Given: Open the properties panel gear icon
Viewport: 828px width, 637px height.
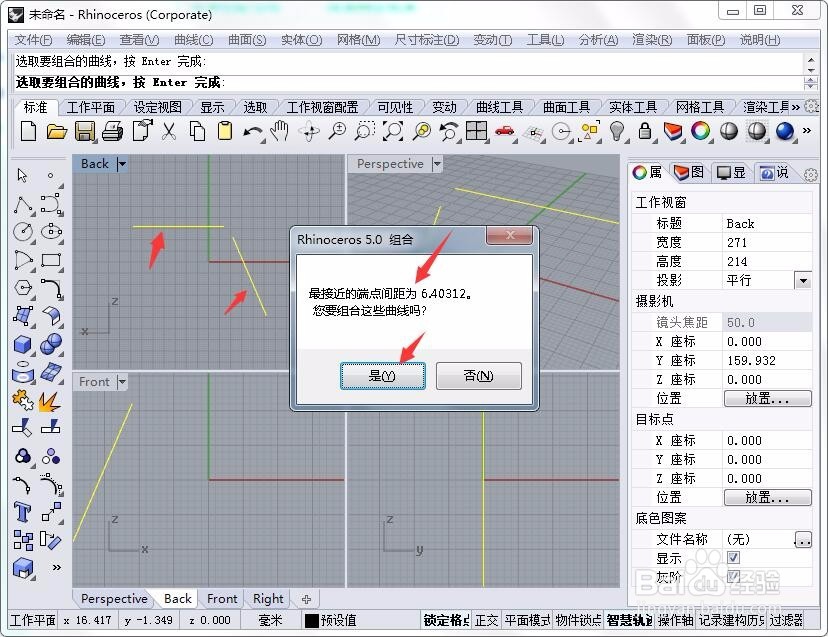Looking at the screenshot, I should point(811,174).
